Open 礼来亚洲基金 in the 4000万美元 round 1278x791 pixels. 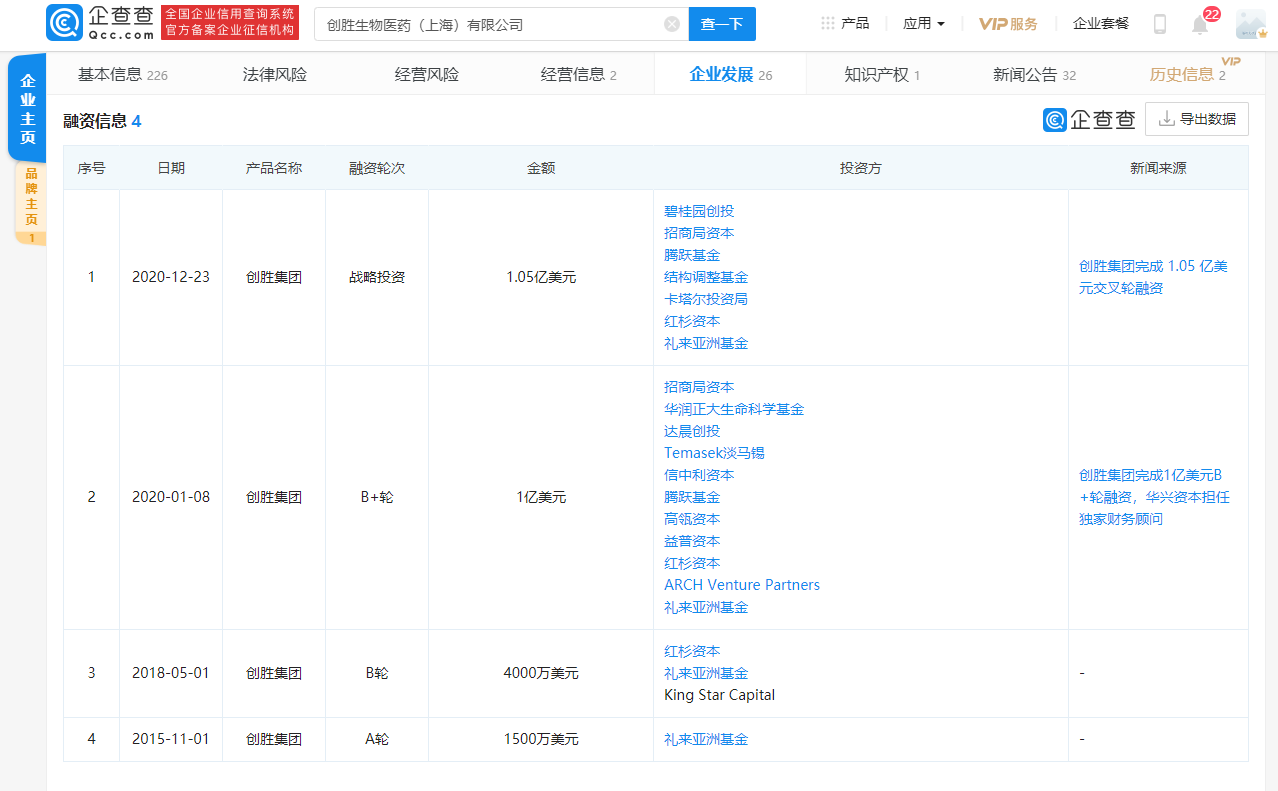[x=706, y=673]
